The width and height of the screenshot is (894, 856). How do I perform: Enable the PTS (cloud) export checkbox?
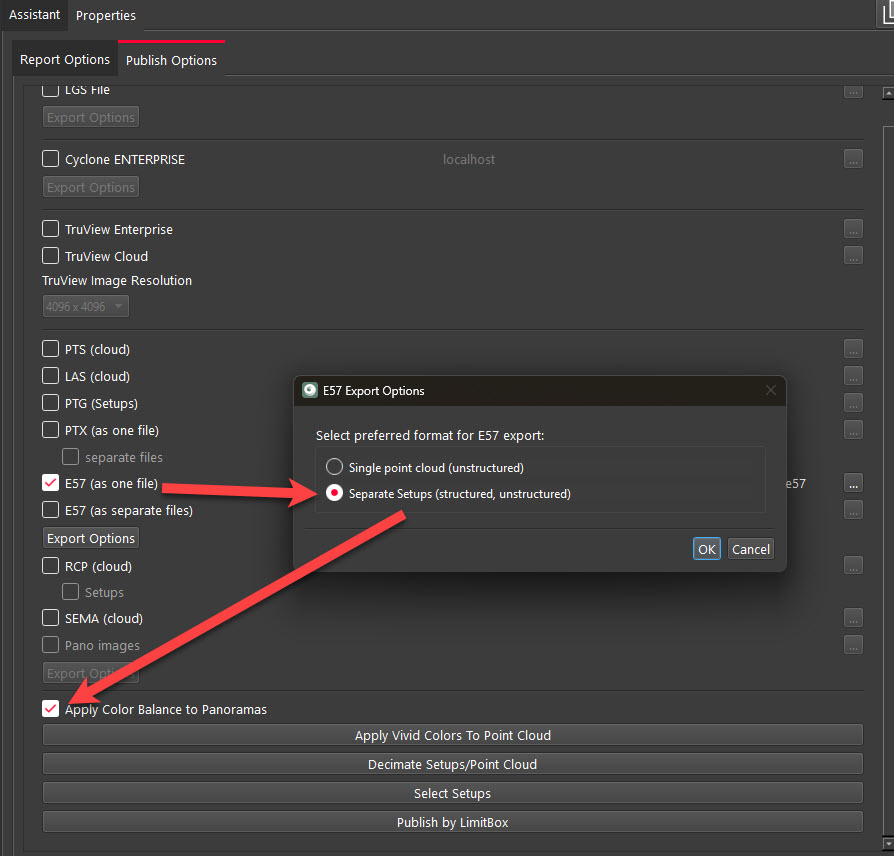click(x=49, y=348)
